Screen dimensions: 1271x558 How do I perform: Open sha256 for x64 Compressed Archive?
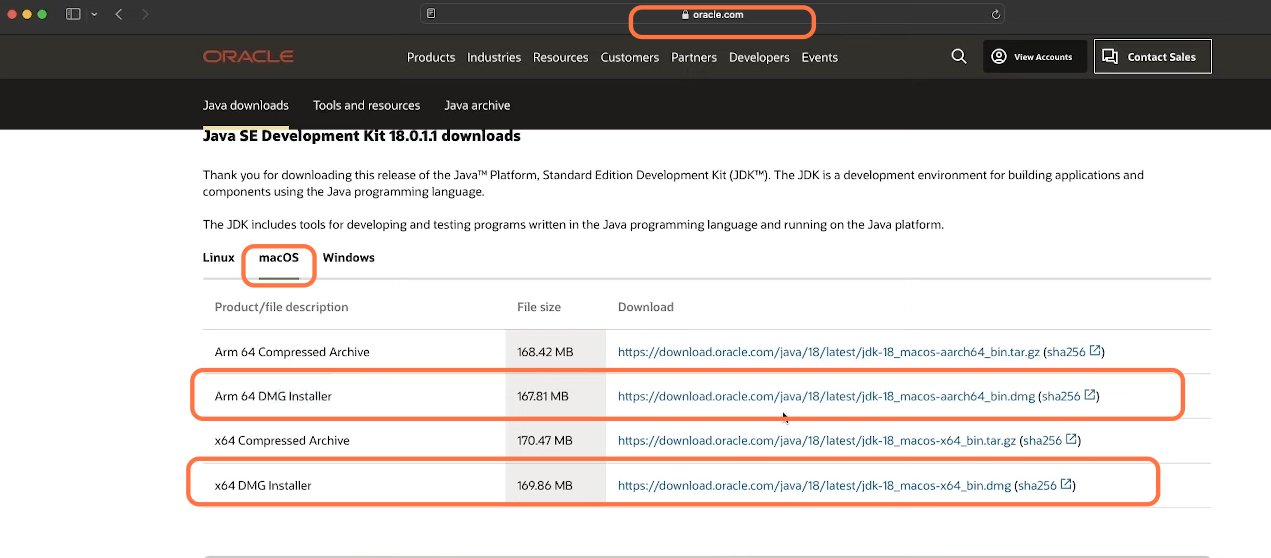coord(1049,440)
